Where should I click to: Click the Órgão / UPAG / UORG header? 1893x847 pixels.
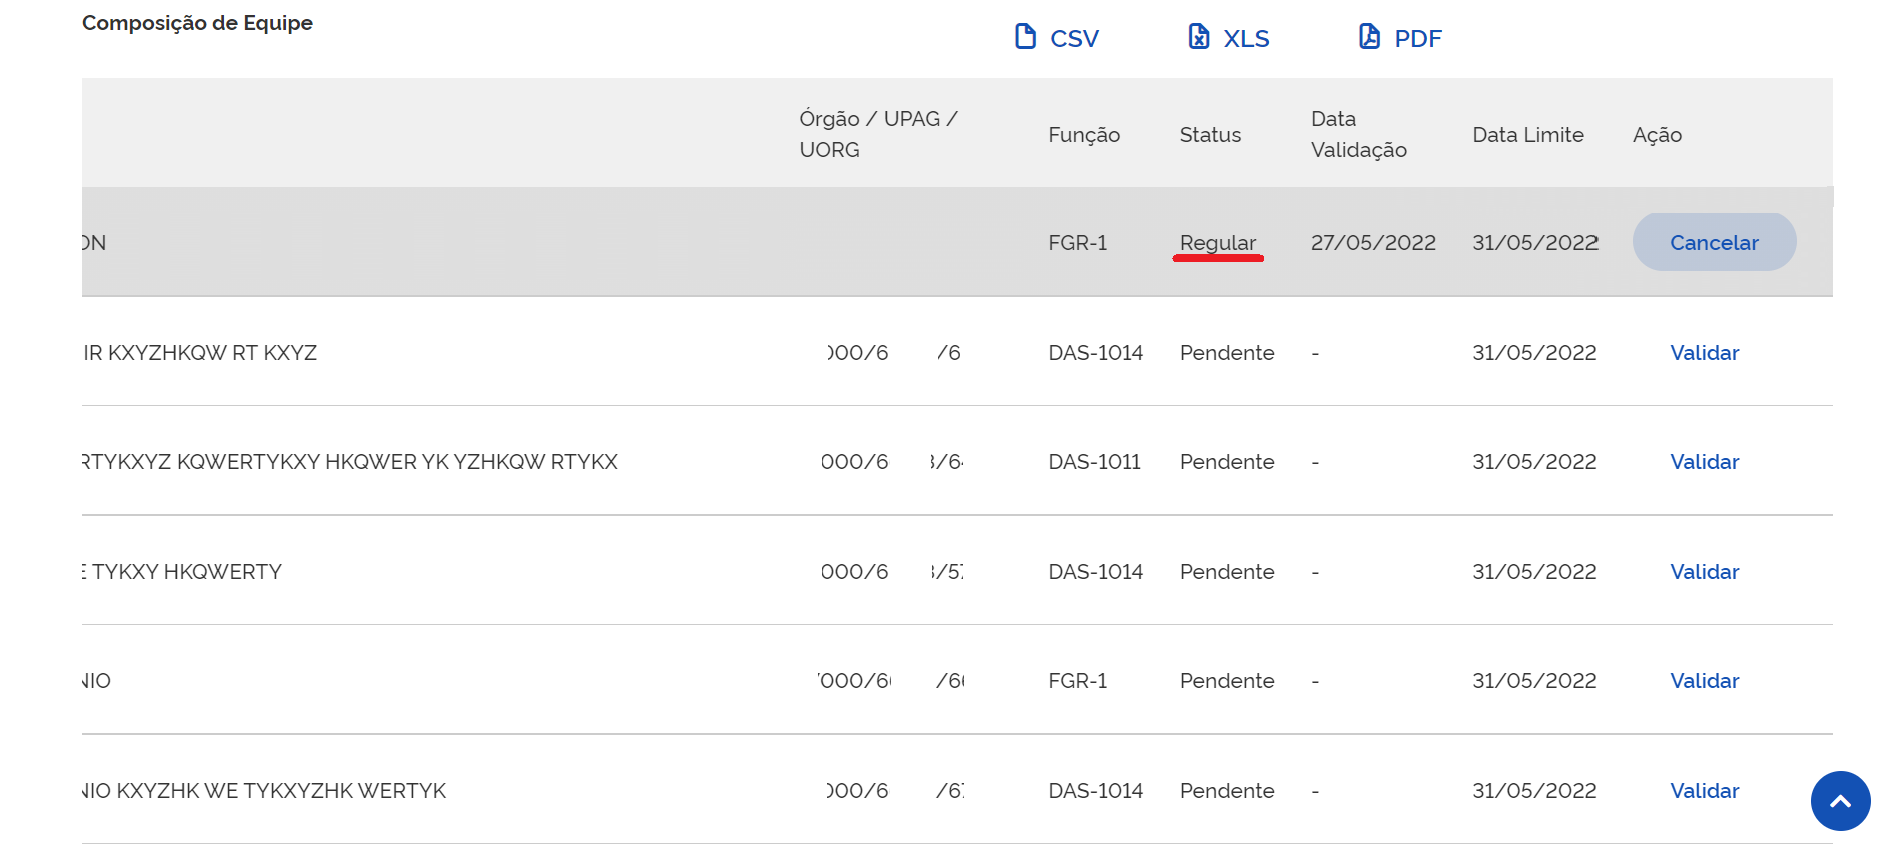coord(877,134)
